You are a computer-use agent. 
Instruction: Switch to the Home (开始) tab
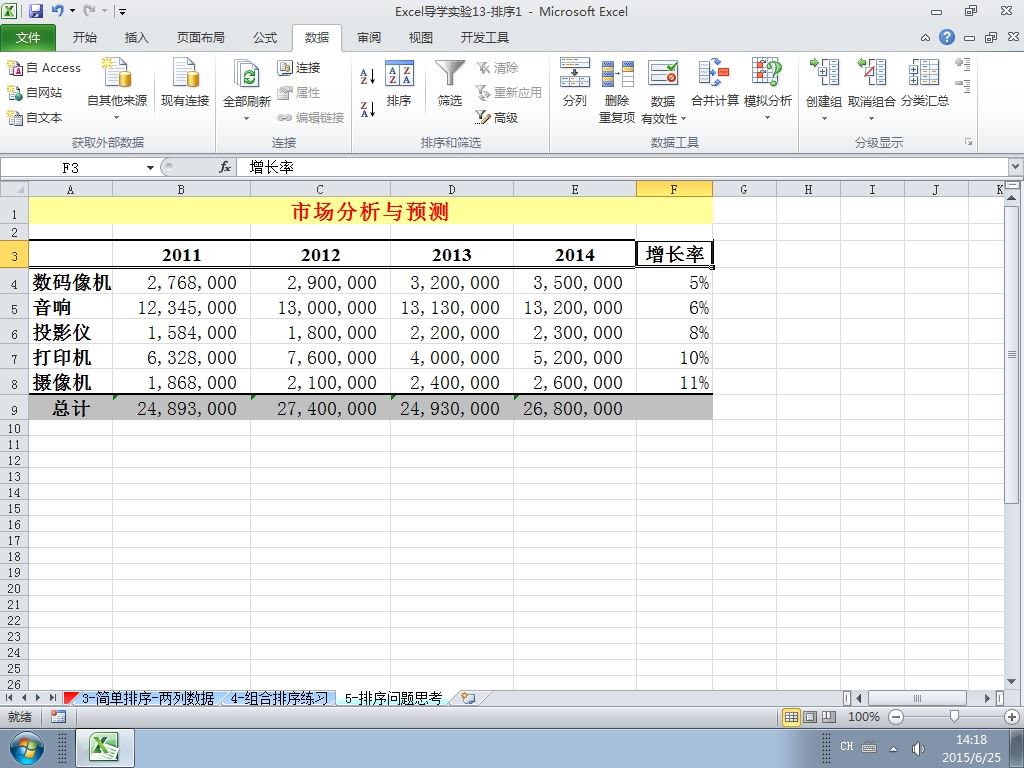pos(85,38)
